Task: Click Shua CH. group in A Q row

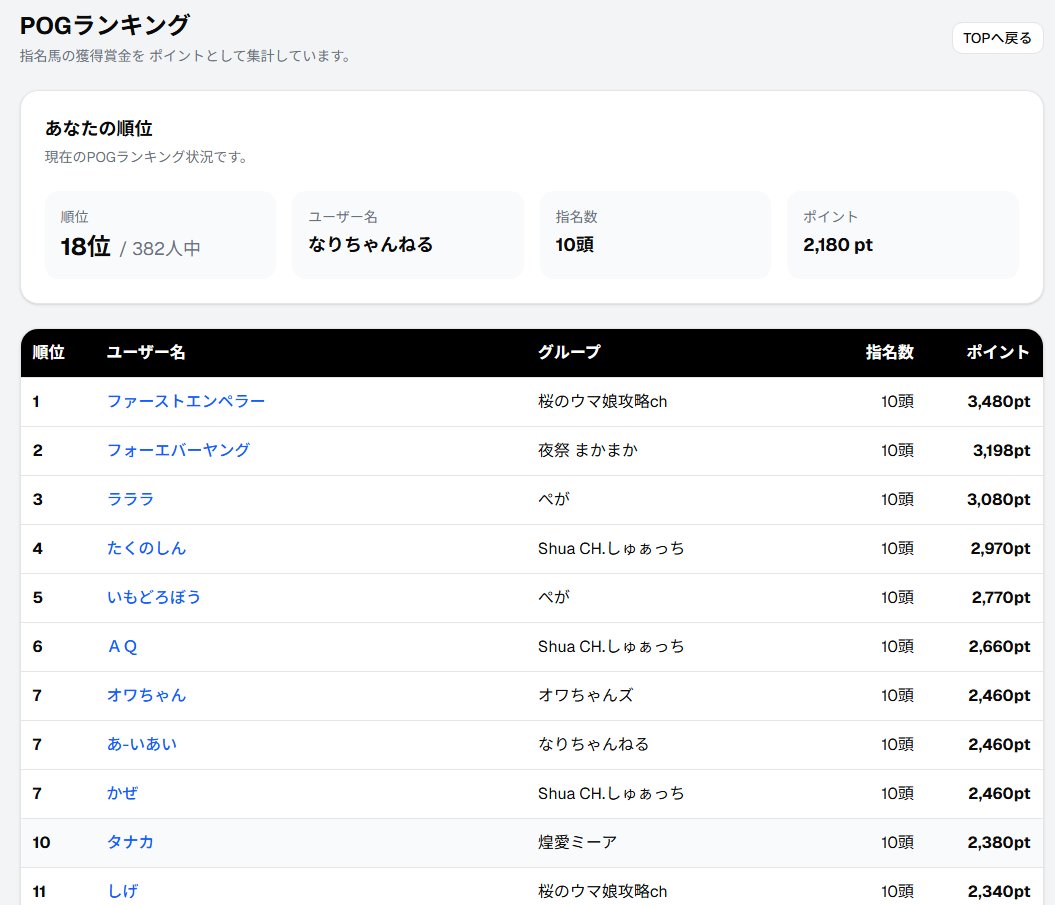Action: pos(611,647)
